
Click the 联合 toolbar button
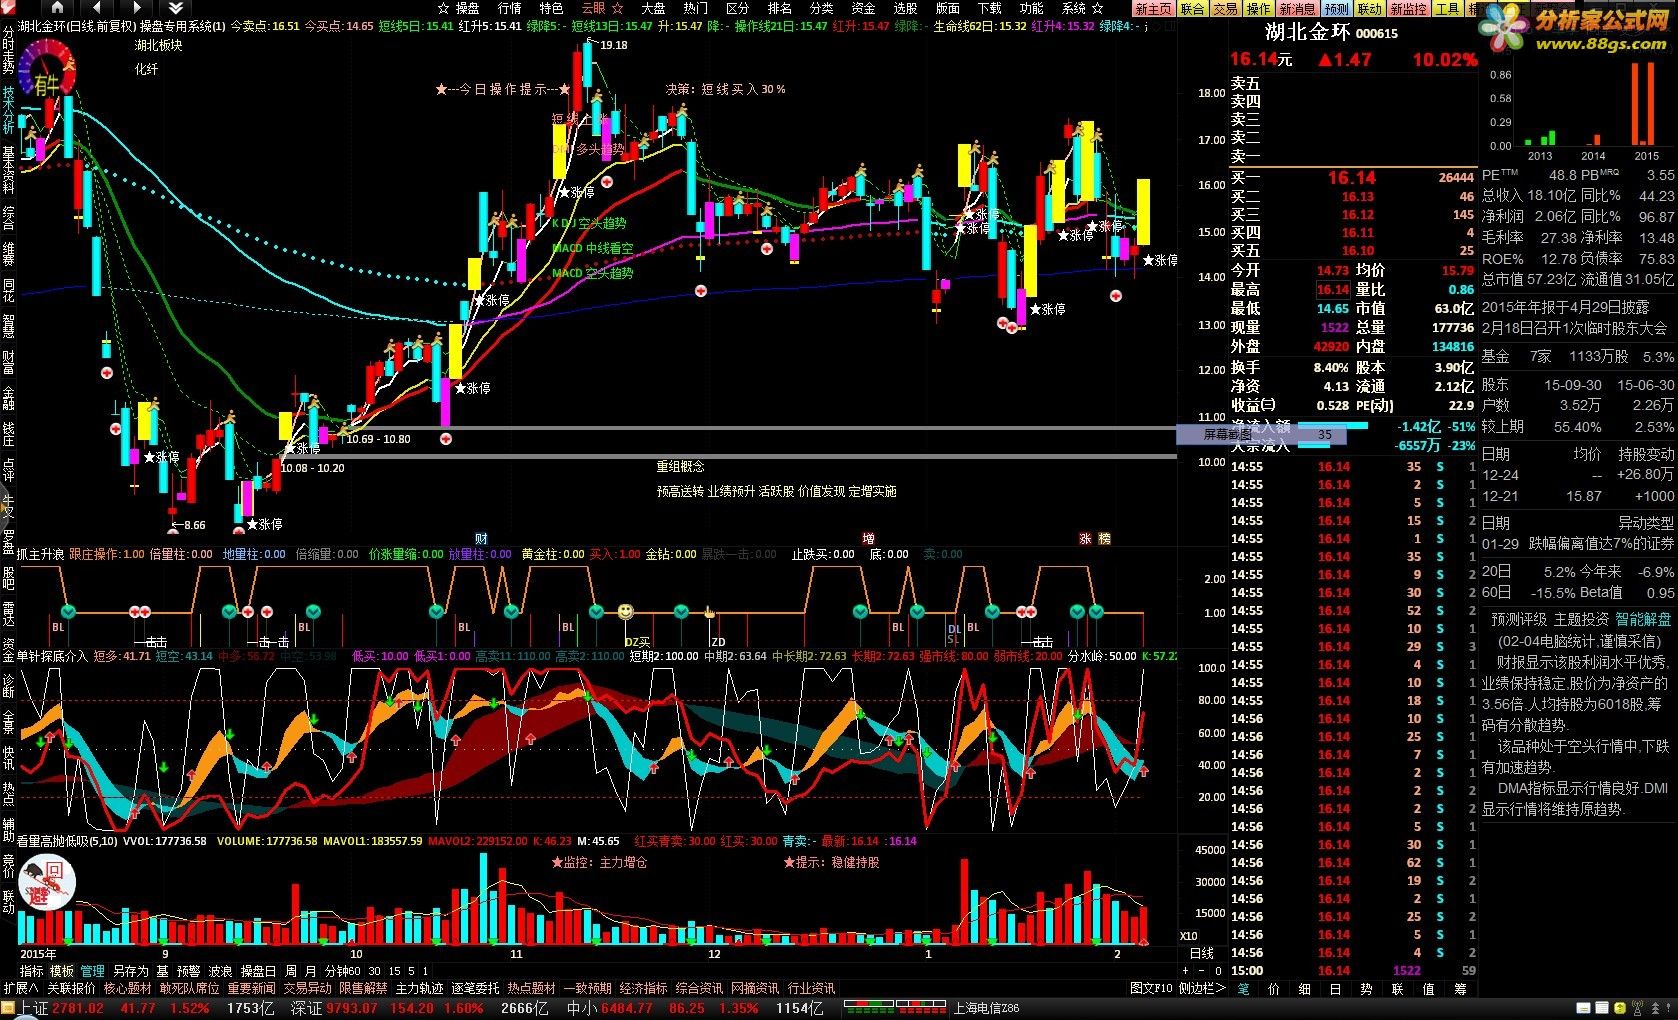[1192, 9]
